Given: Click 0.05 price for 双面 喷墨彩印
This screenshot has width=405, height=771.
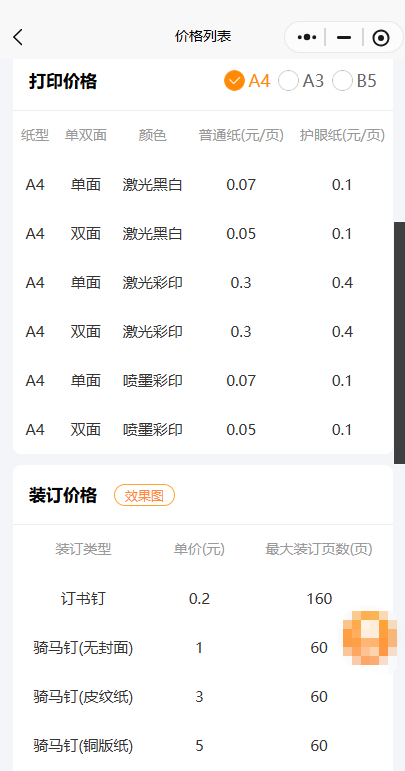Looking at the screenshot, I should 241,430.
